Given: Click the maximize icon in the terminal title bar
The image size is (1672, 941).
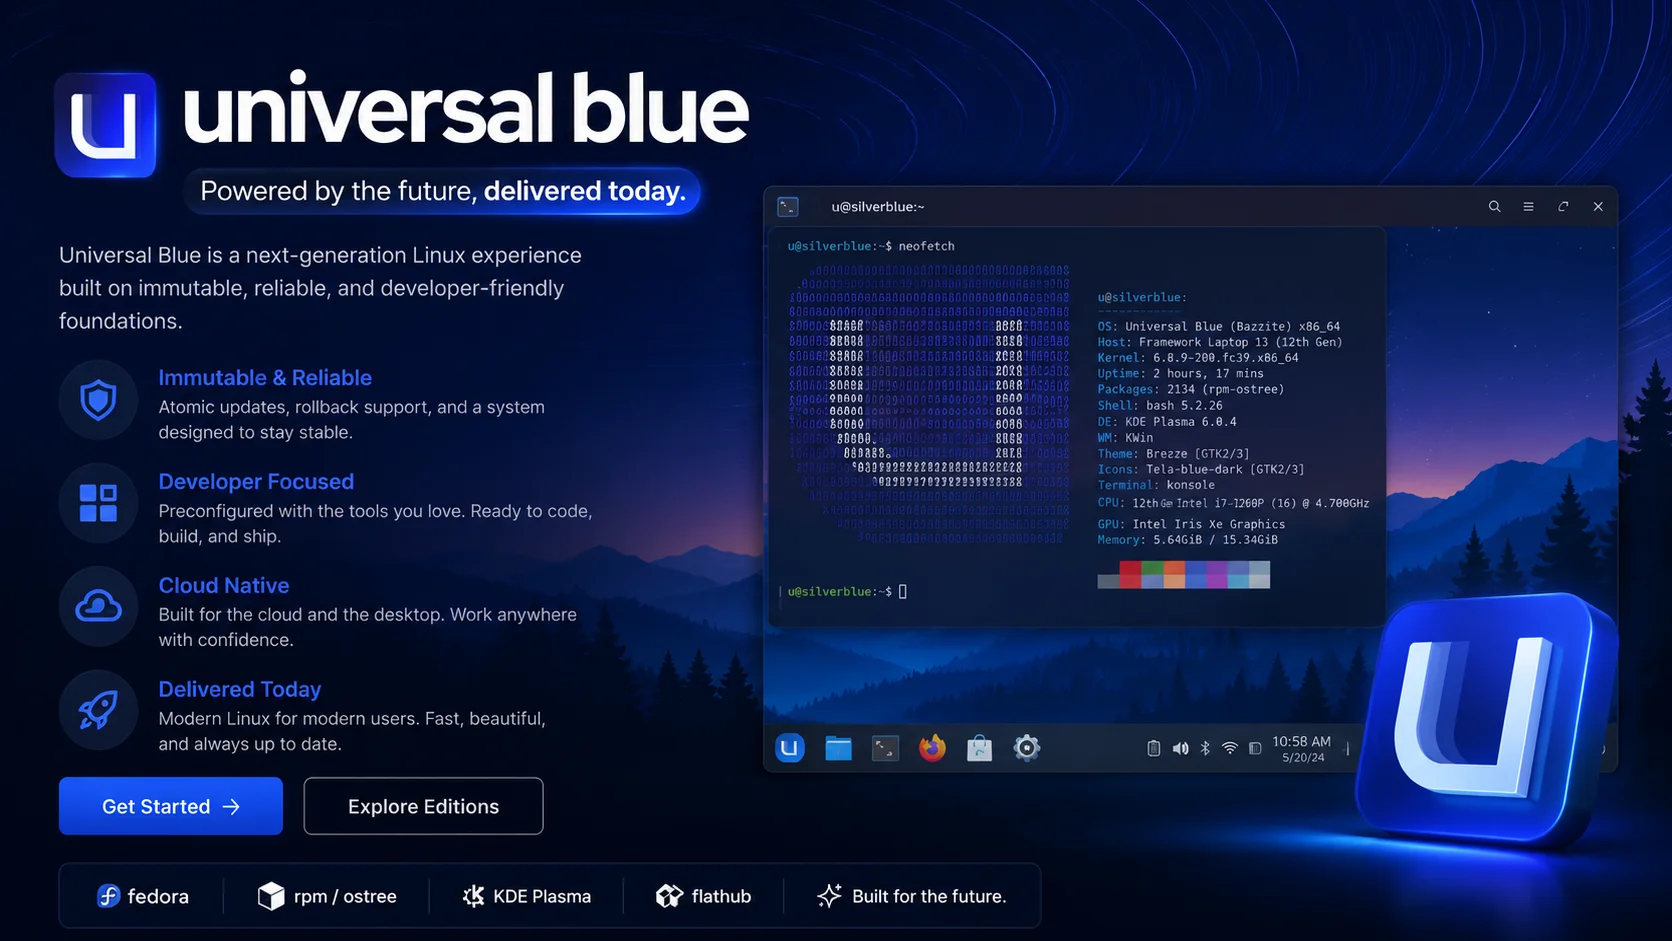Looking at the screenshot, I should 1563,207.
